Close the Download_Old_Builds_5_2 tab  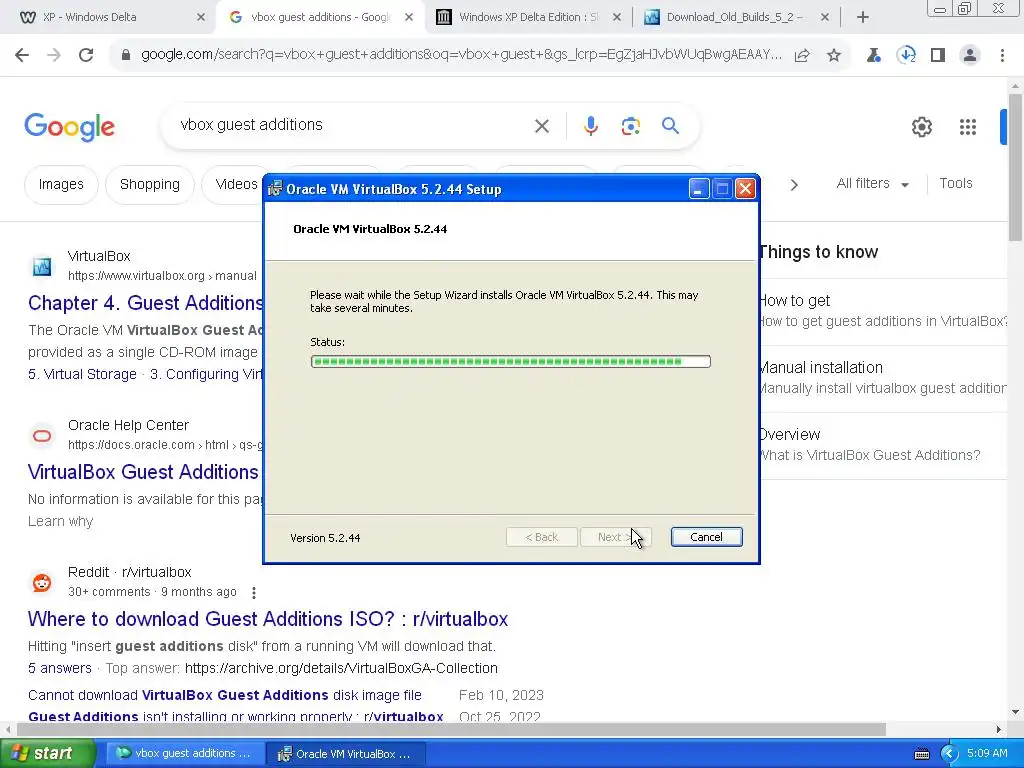825,18
